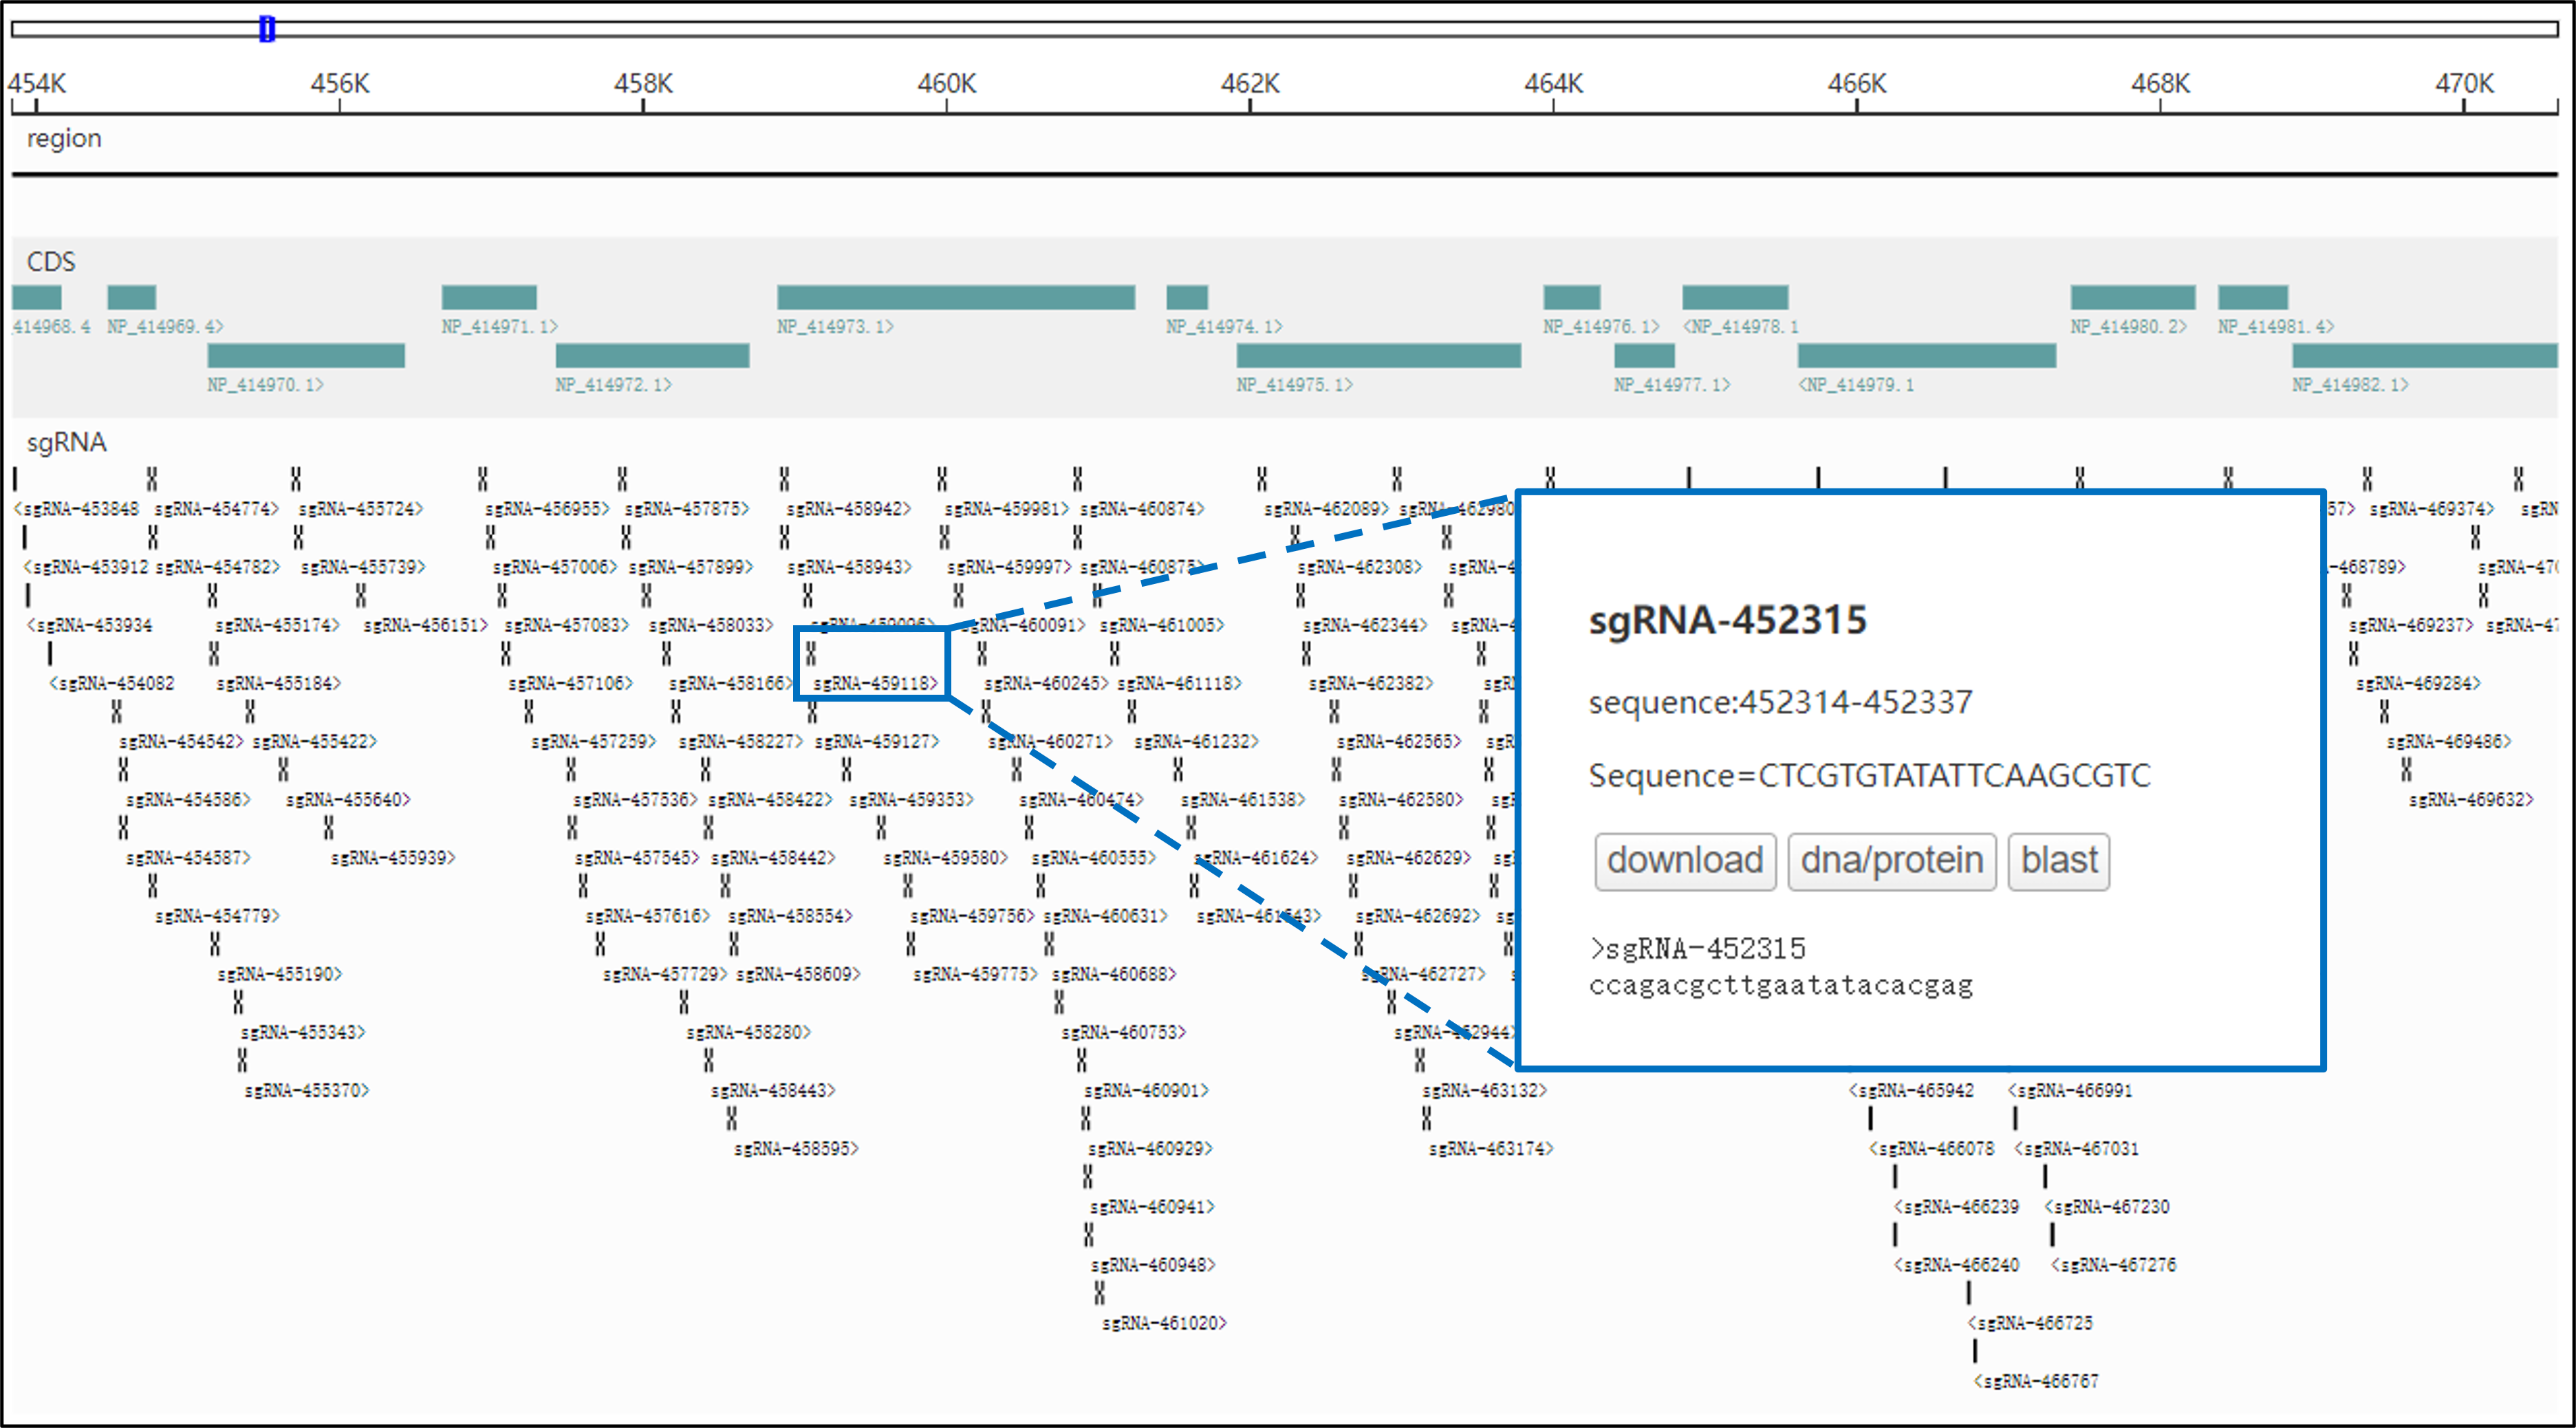Click the sgRNA track label

click(x=66, y=443)
